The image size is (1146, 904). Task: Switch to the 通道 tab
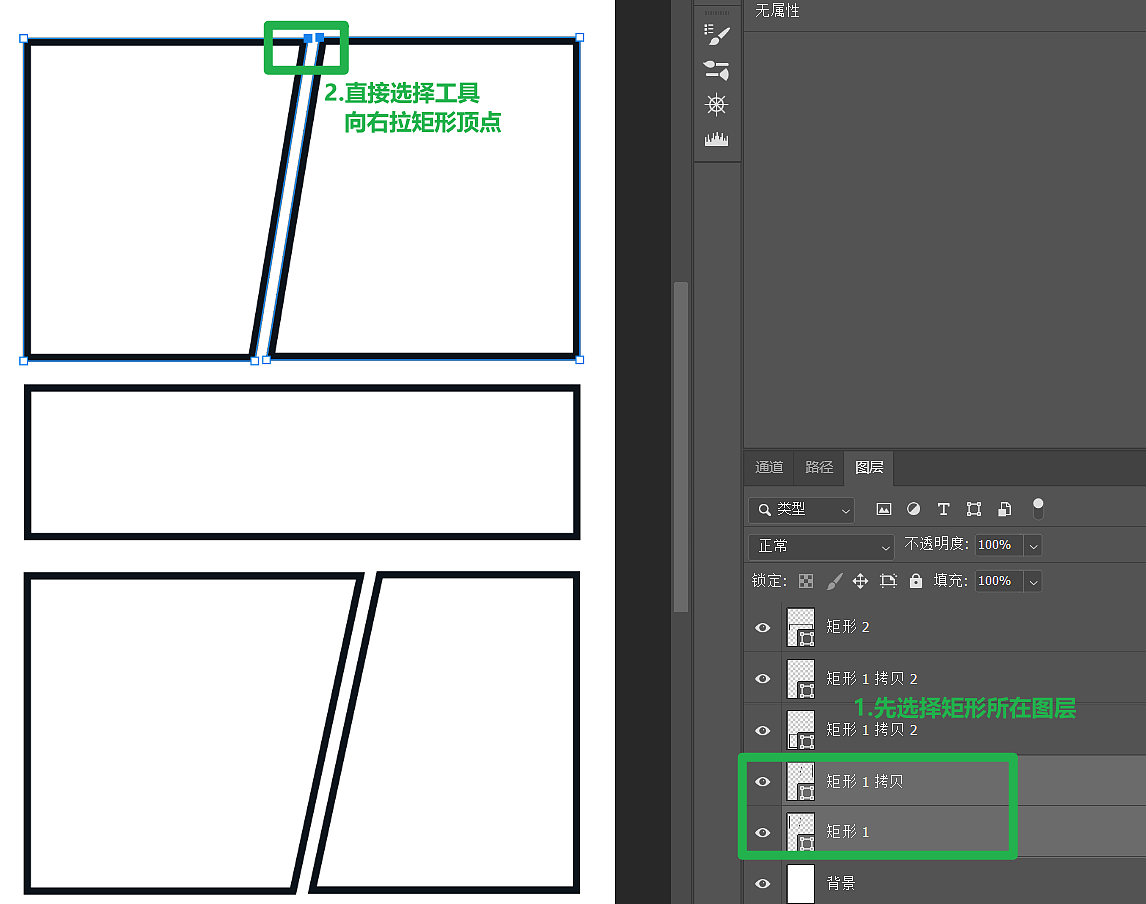click(769, 468)
